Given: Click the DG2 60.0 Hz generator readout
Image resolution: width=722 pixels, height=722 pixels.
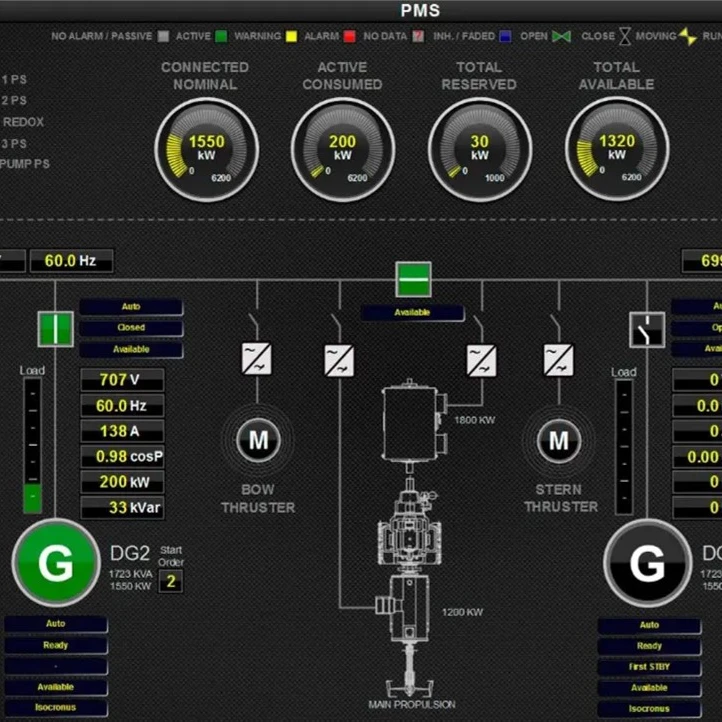Looking at the screenshot, I should pyautogui.click(x=122, y=406).
